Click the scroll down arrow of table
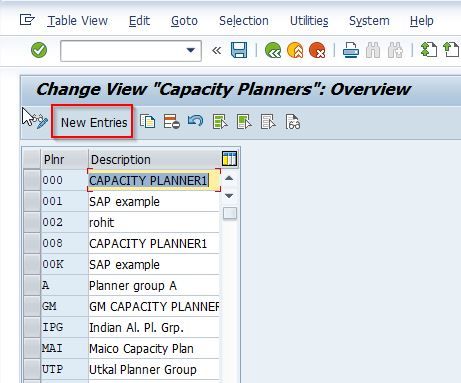This screenshot has width=461, height=383. click(x=229, y=196)
